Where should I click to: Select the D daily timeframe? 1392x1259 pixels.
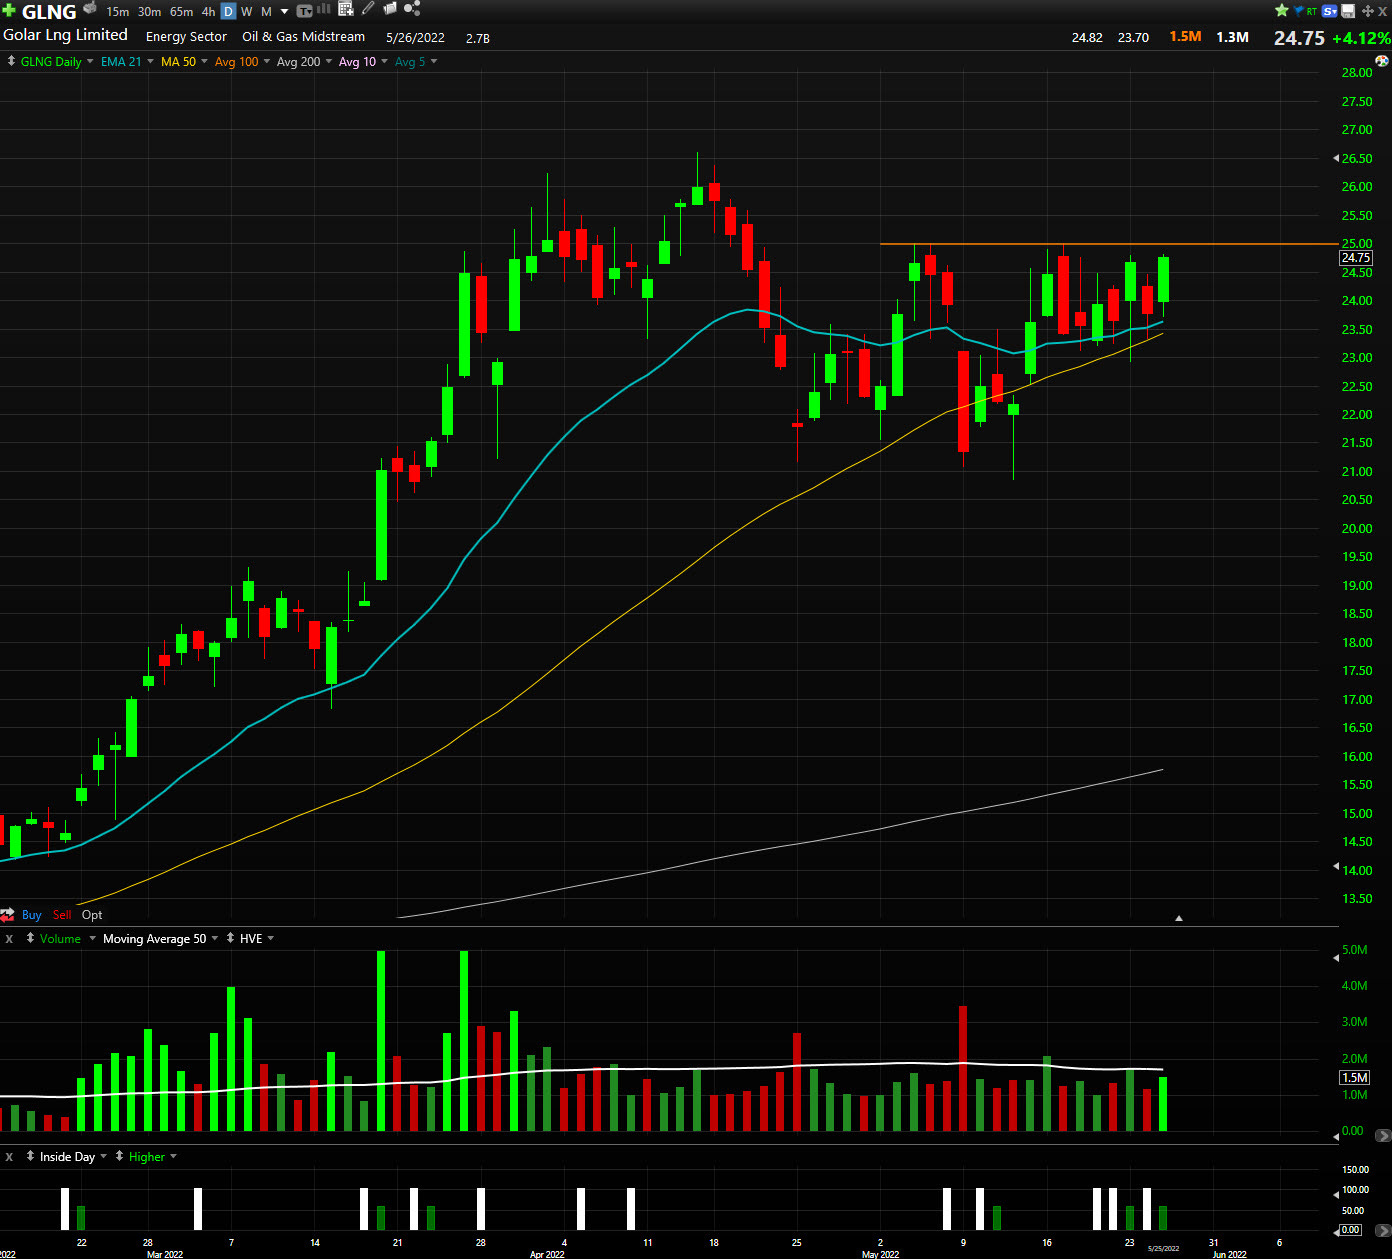click(228, 12)
